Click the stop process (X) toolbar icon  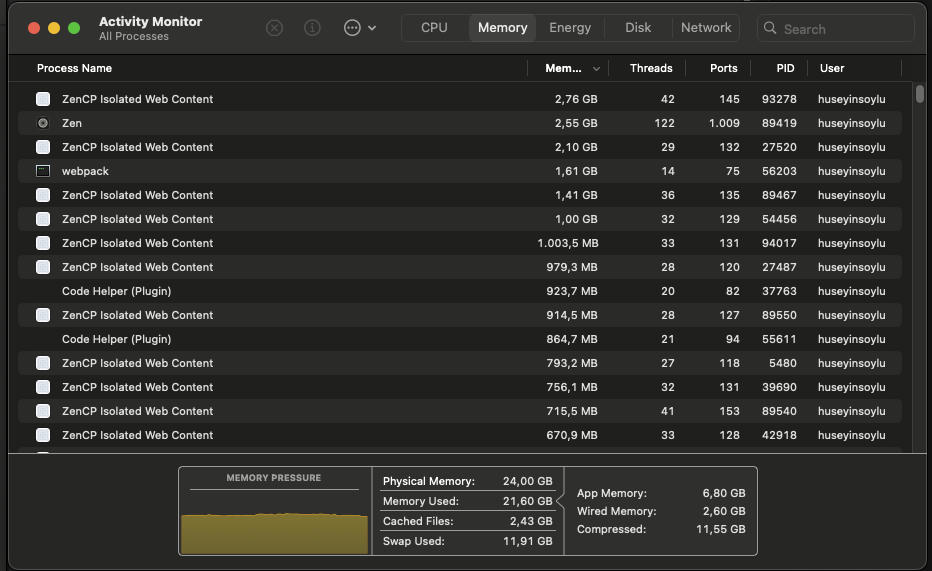pos(274,28)
